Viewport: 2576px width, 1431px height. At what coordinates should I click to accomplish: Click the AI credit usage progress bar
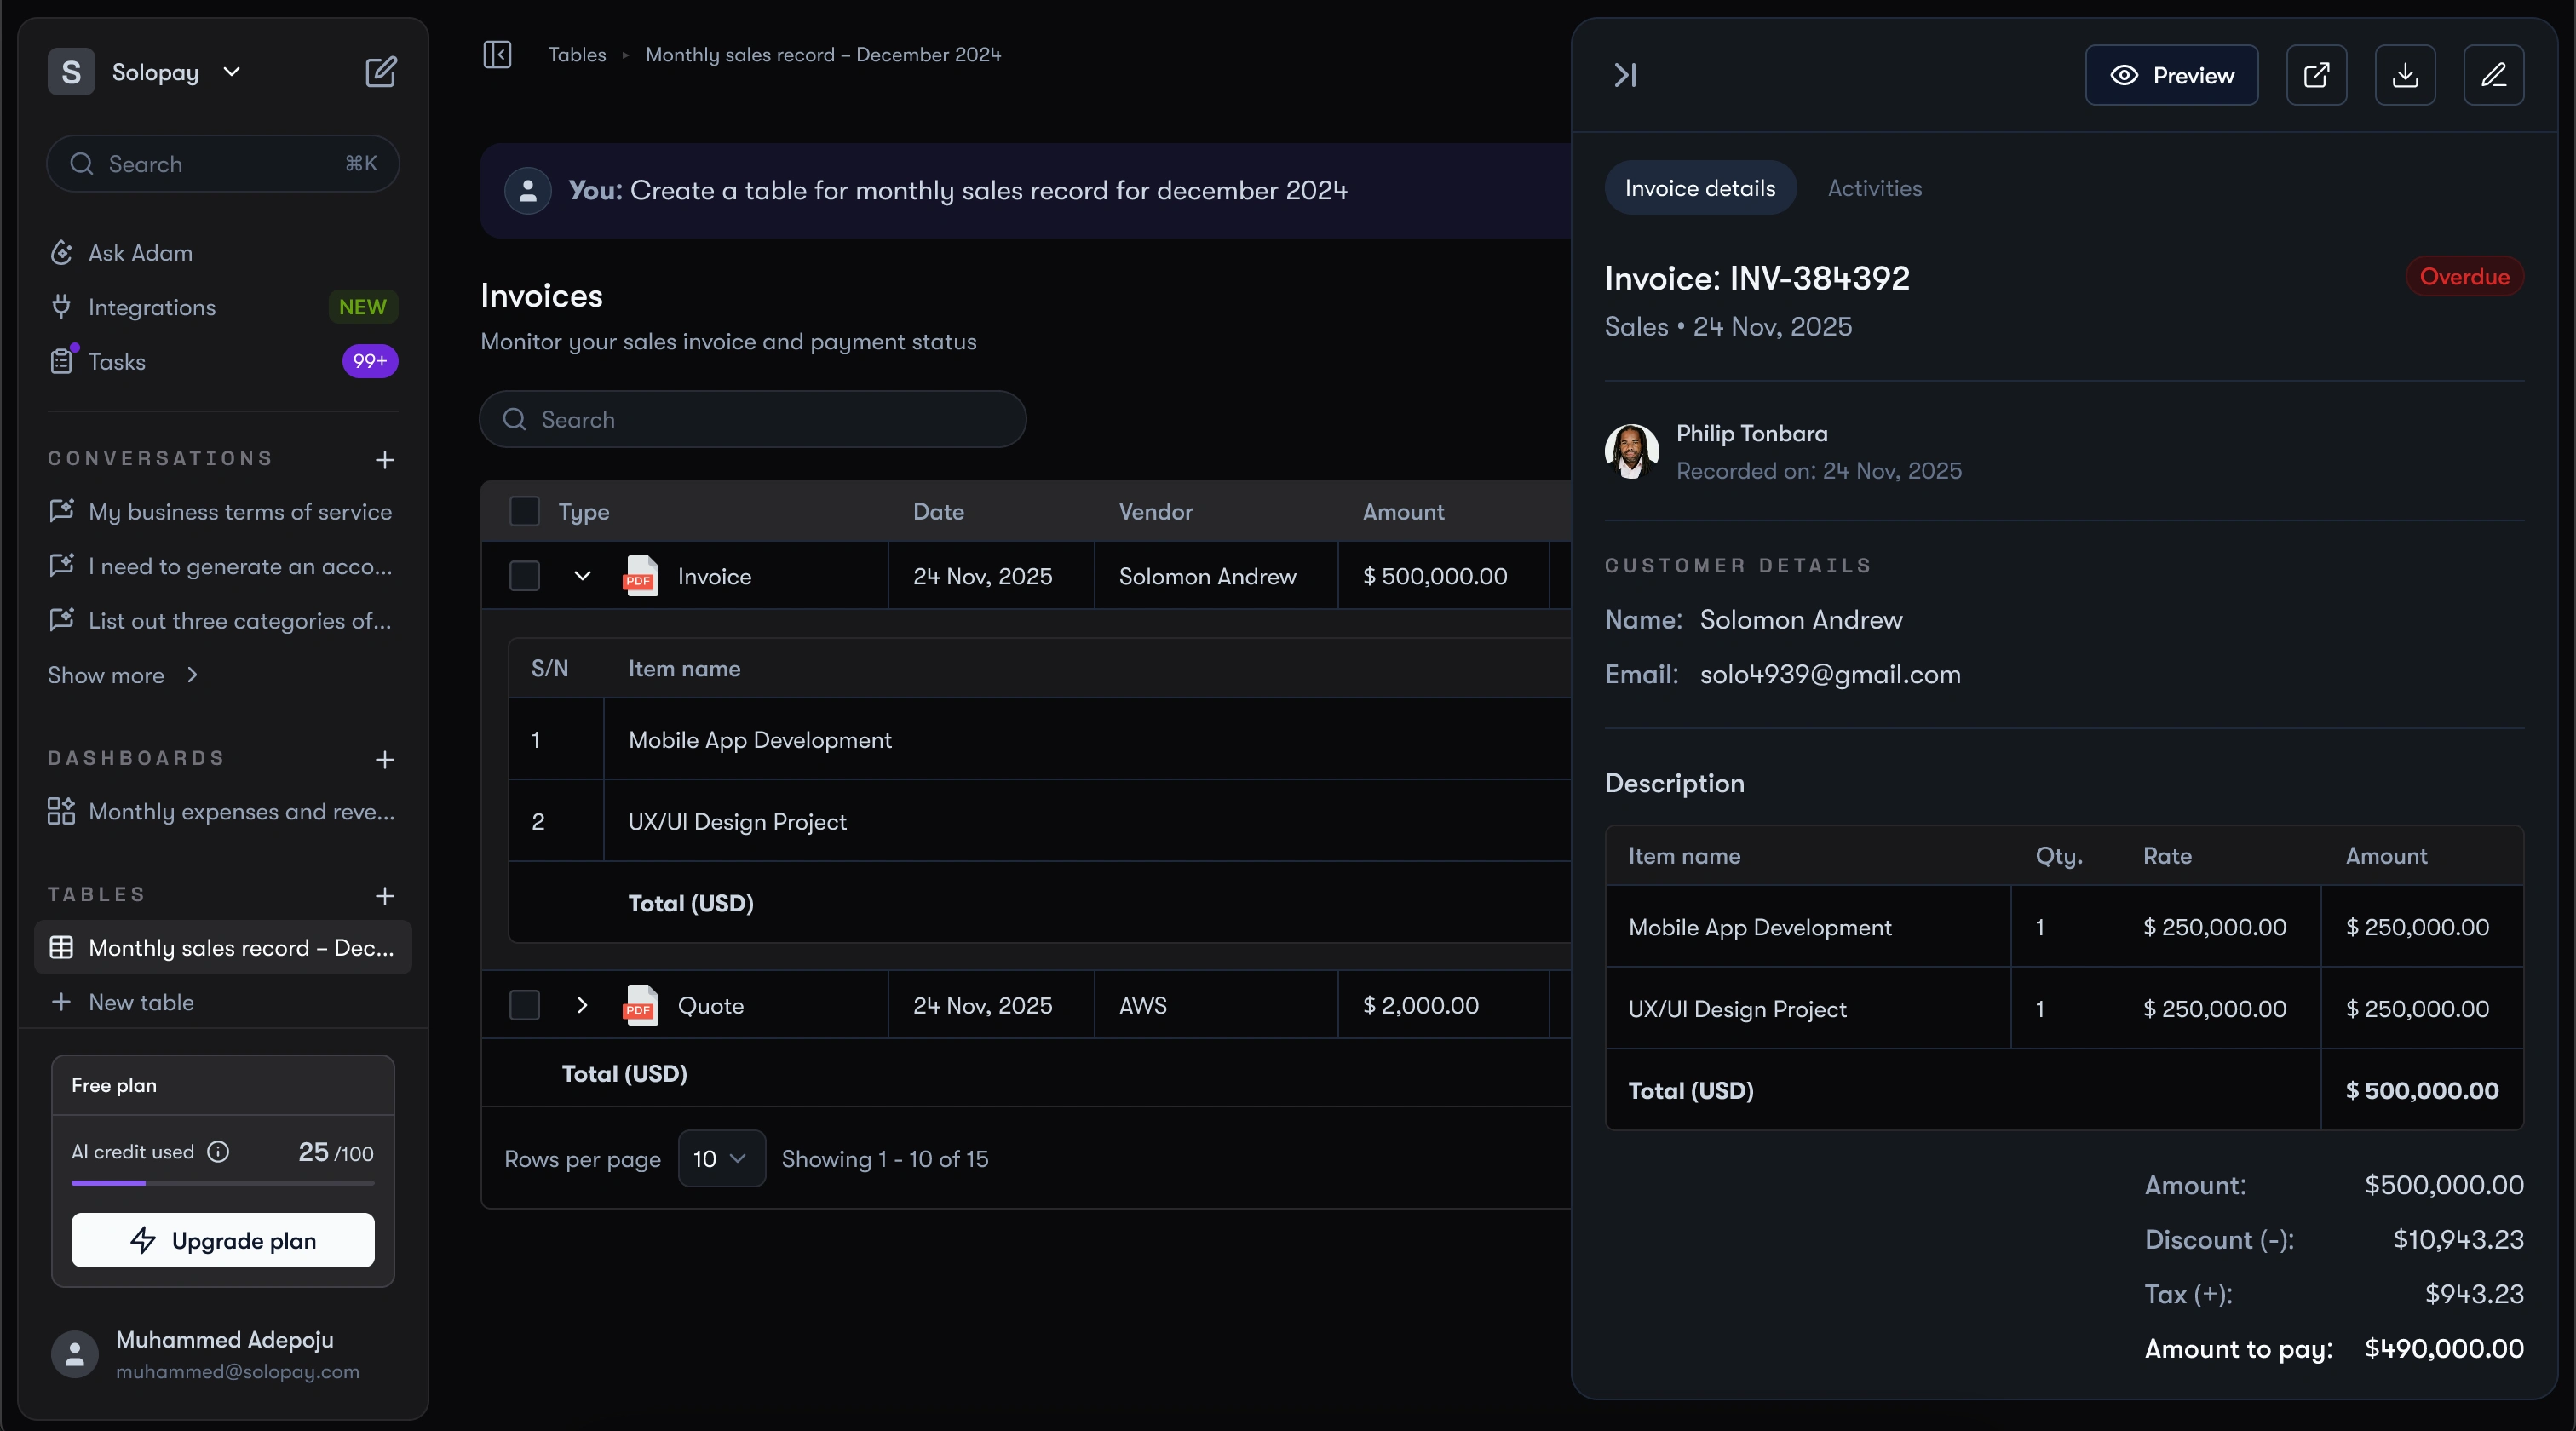coord(222,1183)
